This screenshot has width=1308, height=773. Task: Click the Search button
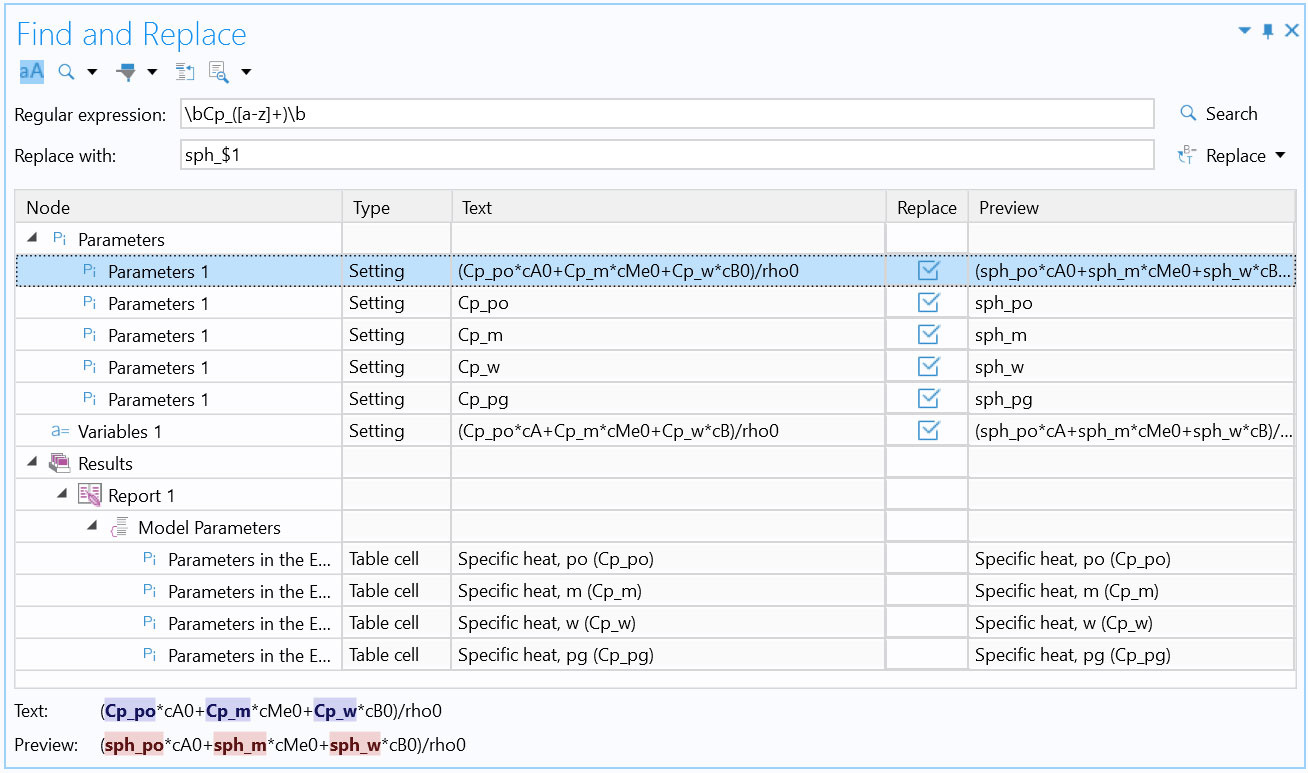click(x=1219, y=114)
